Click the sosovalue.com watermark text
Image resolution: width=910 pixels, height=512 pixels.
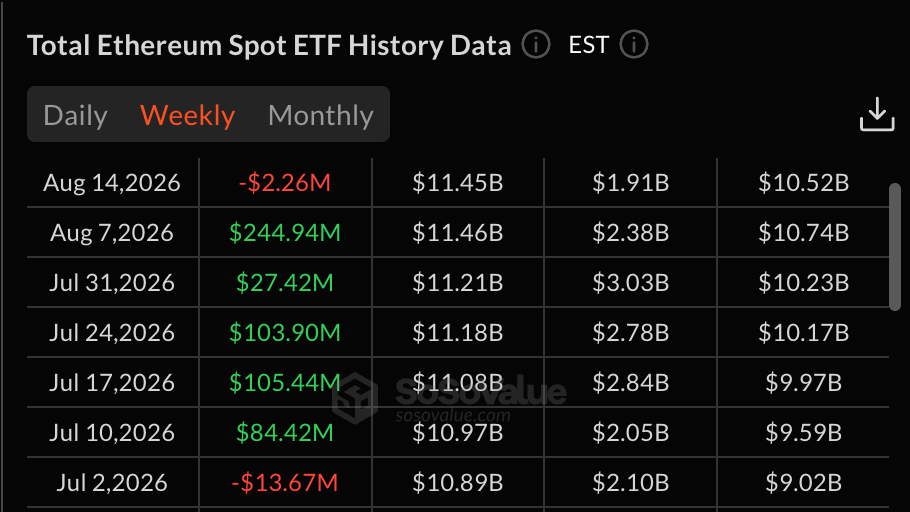453,416
